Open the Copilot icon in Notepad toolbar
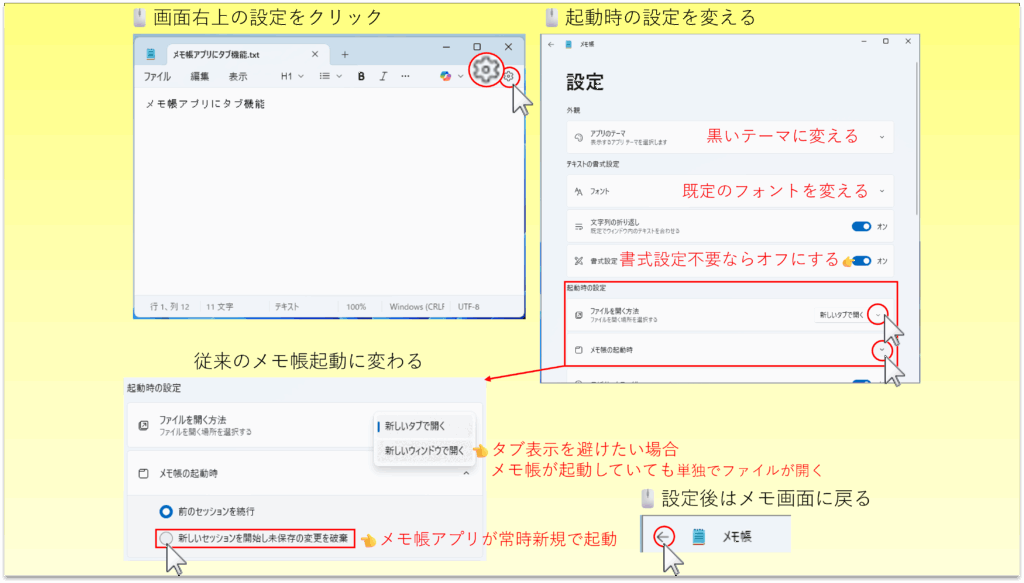The height and width of the screenshot is (583, 1024). click(x=446, y=76)
